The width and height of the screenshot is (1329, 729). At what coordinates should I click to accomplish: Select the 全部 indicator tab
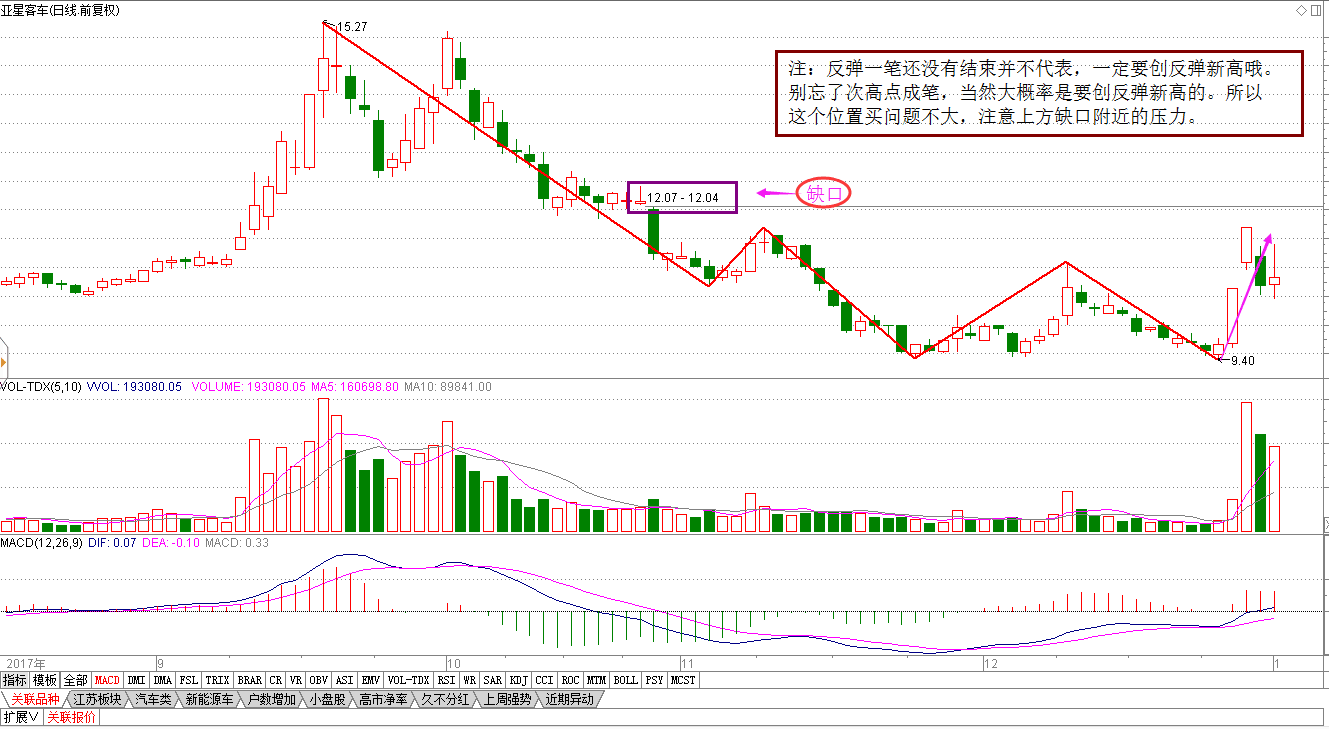[x=75, y=680]
